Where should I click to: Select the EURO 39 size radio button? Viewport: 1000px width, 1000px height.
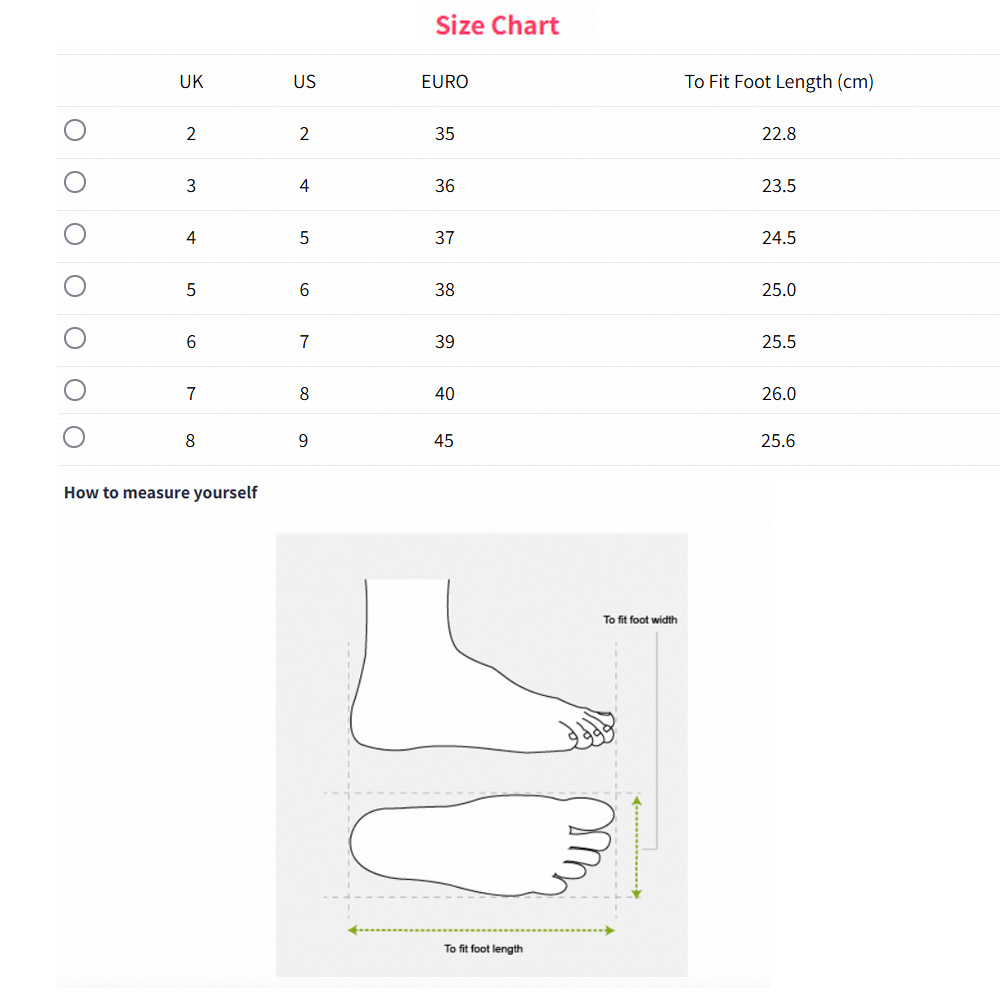75,338
